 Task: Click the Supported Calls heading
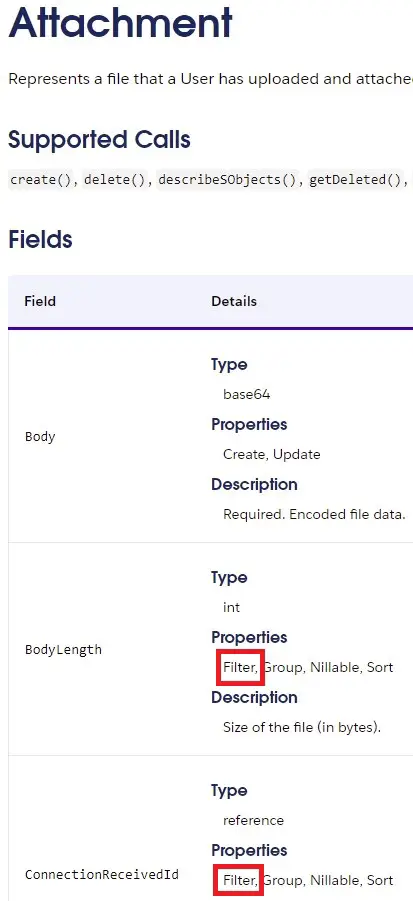[99, 140]
